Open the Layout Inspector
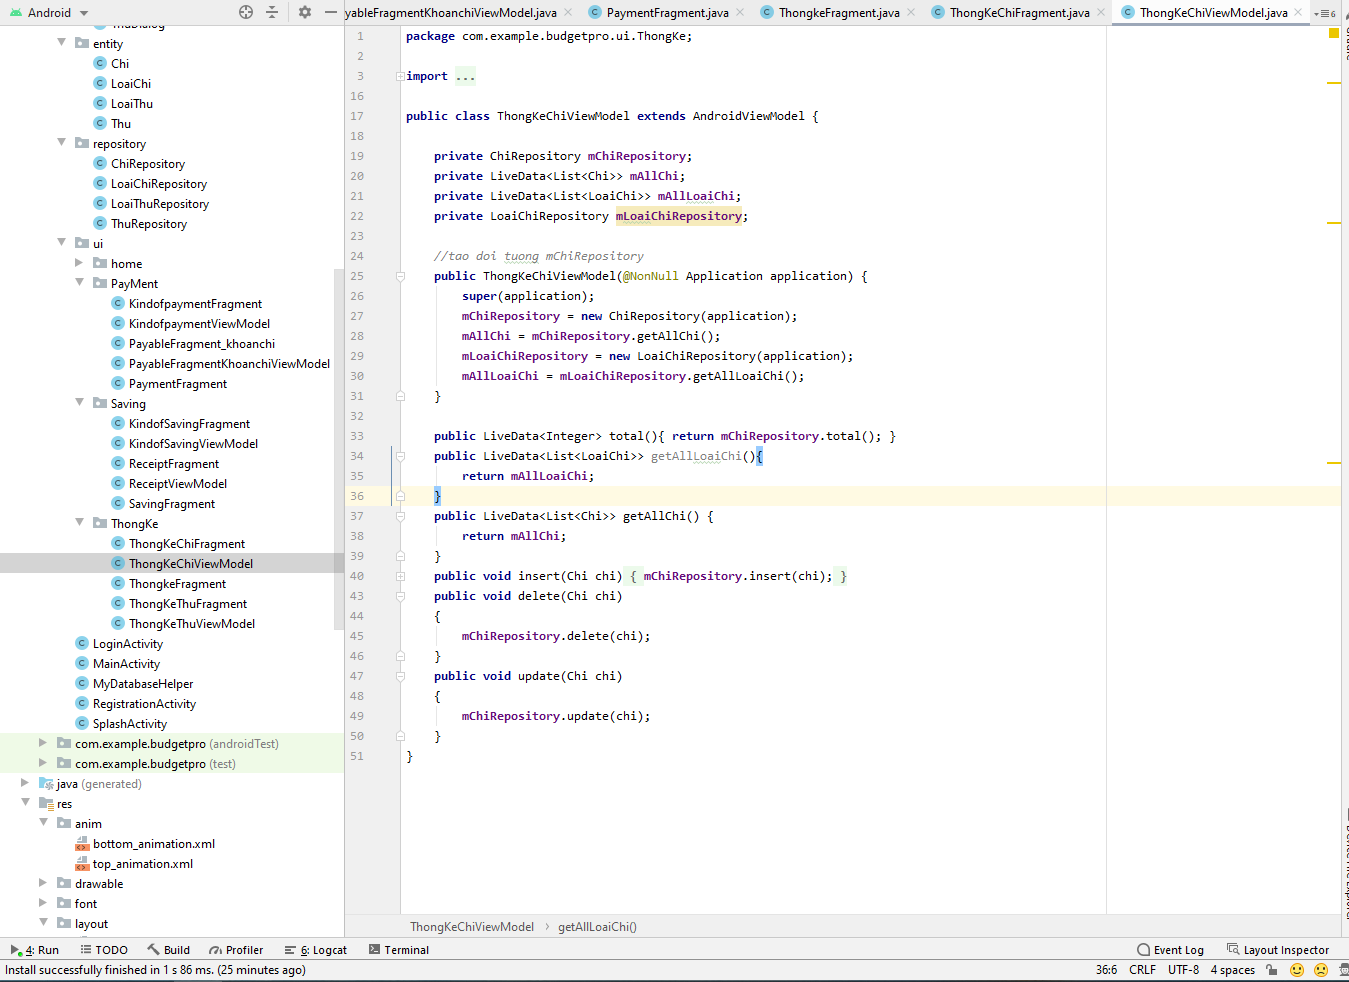The image size is (1349, 982). (1277, 950)
